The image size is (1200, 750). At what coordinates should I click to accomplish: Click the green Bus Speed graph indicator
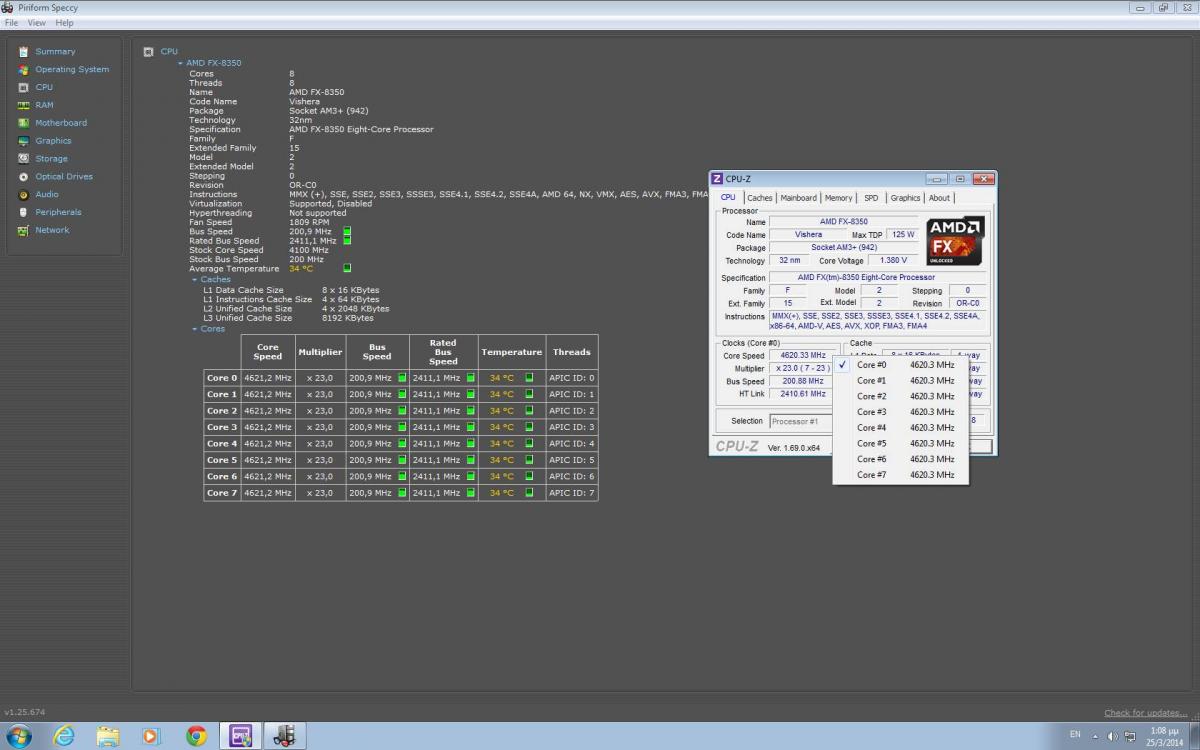[347, 231]
